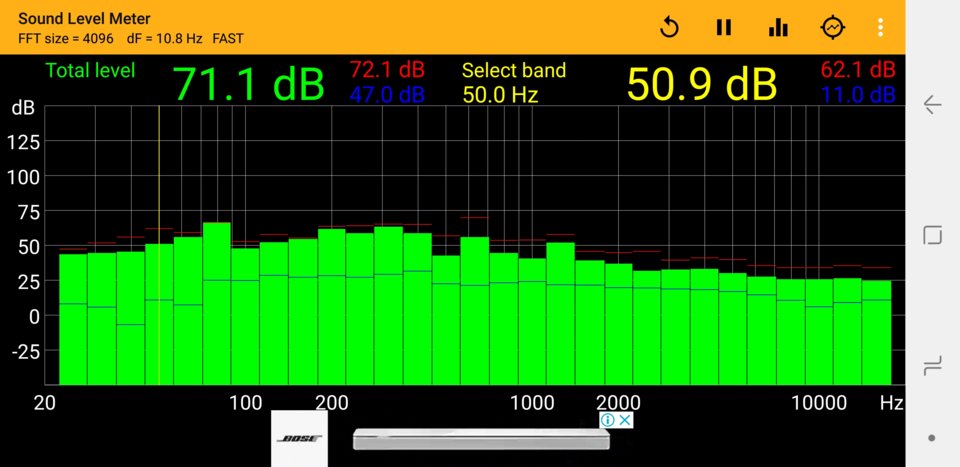Select the bar above the 2000 Hz label
Image resolution: width=960 pixels, height=467 pixels.
click(618, 324)
